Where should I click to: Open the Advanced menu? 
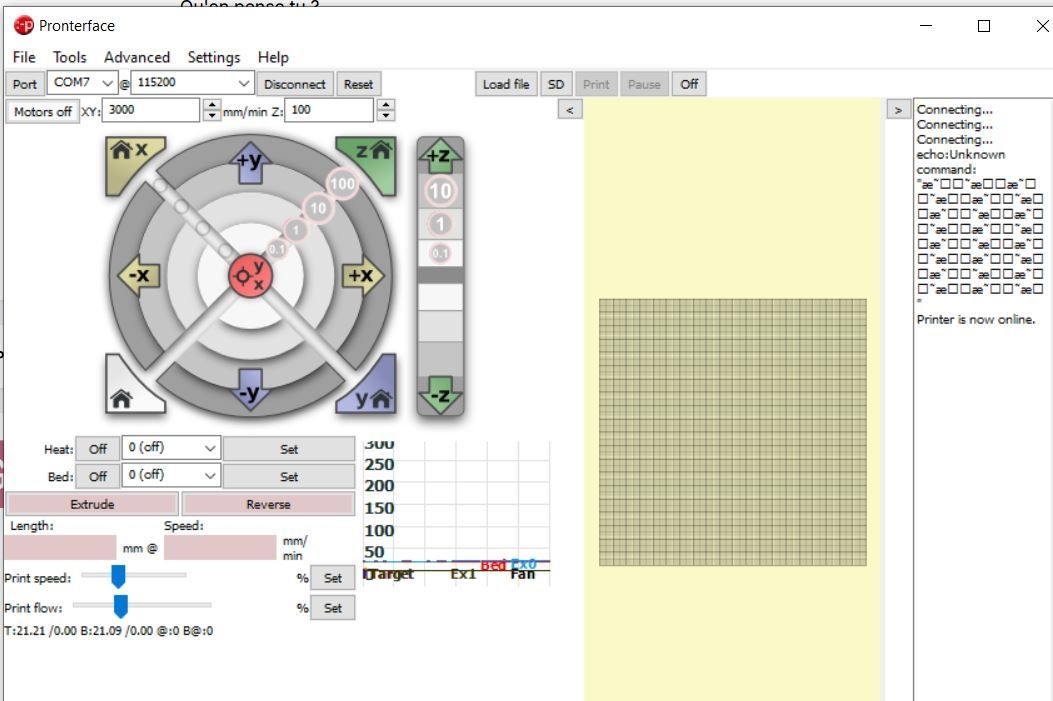tap(137, 57)
